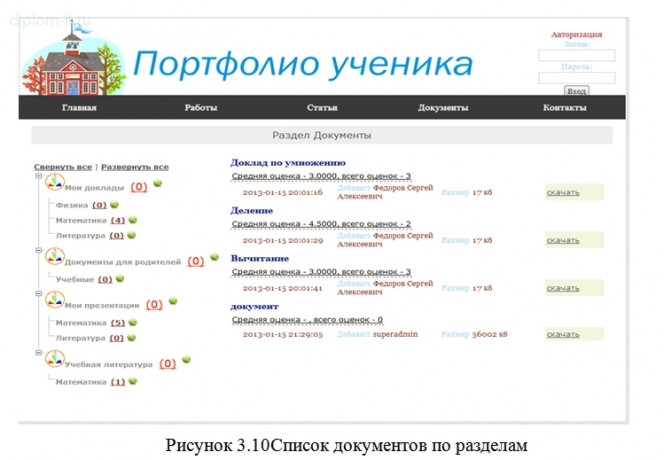The height and width of the screenshot is (460, 664).
Task: Click the Свернуть все link
Action: click(63, 167)
